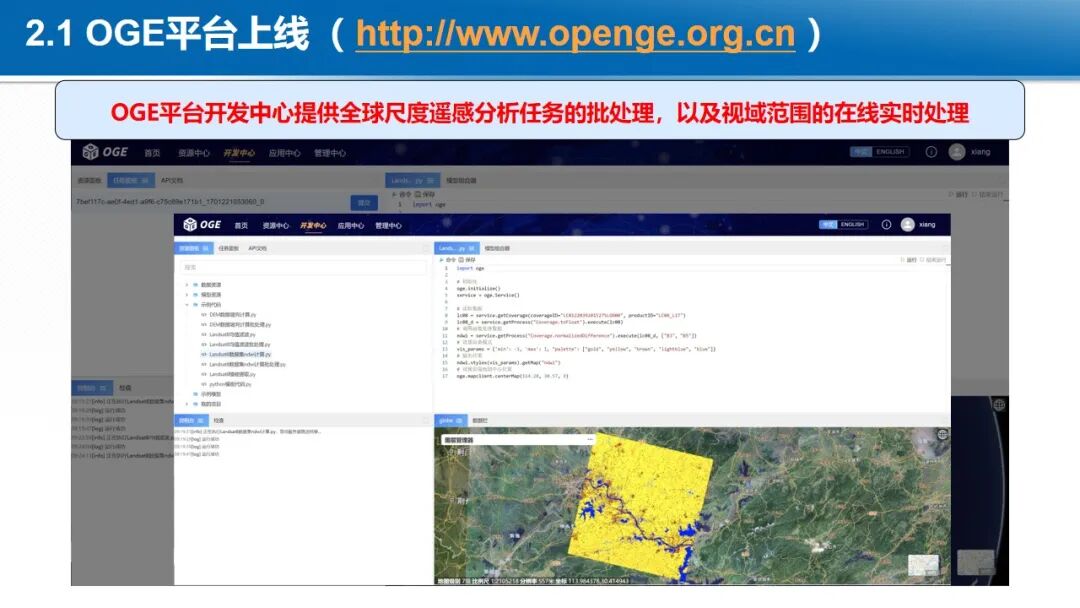Go to 首页 in front window navbar
Viewport: 1080px width, 608px height.
click(241, 226)
